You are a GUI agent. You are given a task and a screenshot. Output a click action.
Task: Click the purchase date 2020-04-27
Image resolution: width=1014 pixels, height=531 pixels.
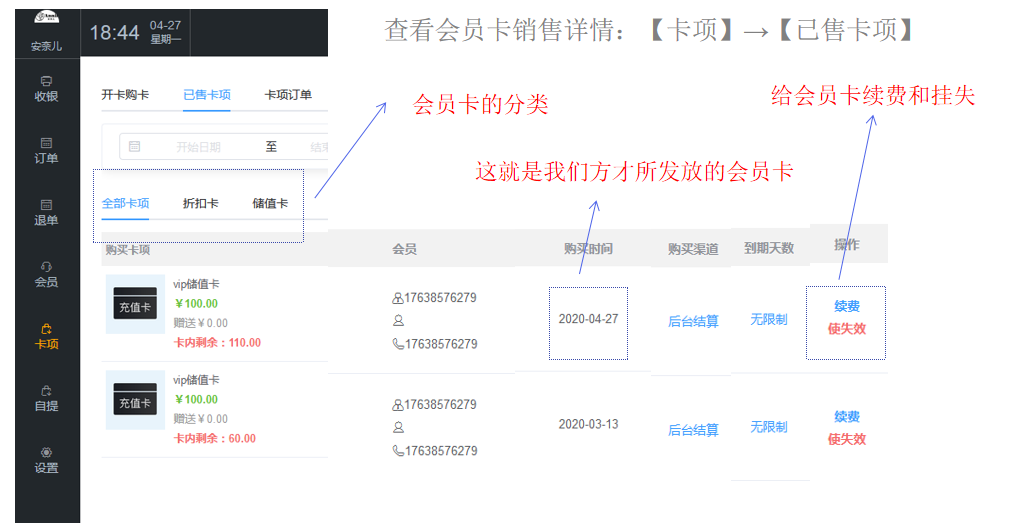pos(588,319)
